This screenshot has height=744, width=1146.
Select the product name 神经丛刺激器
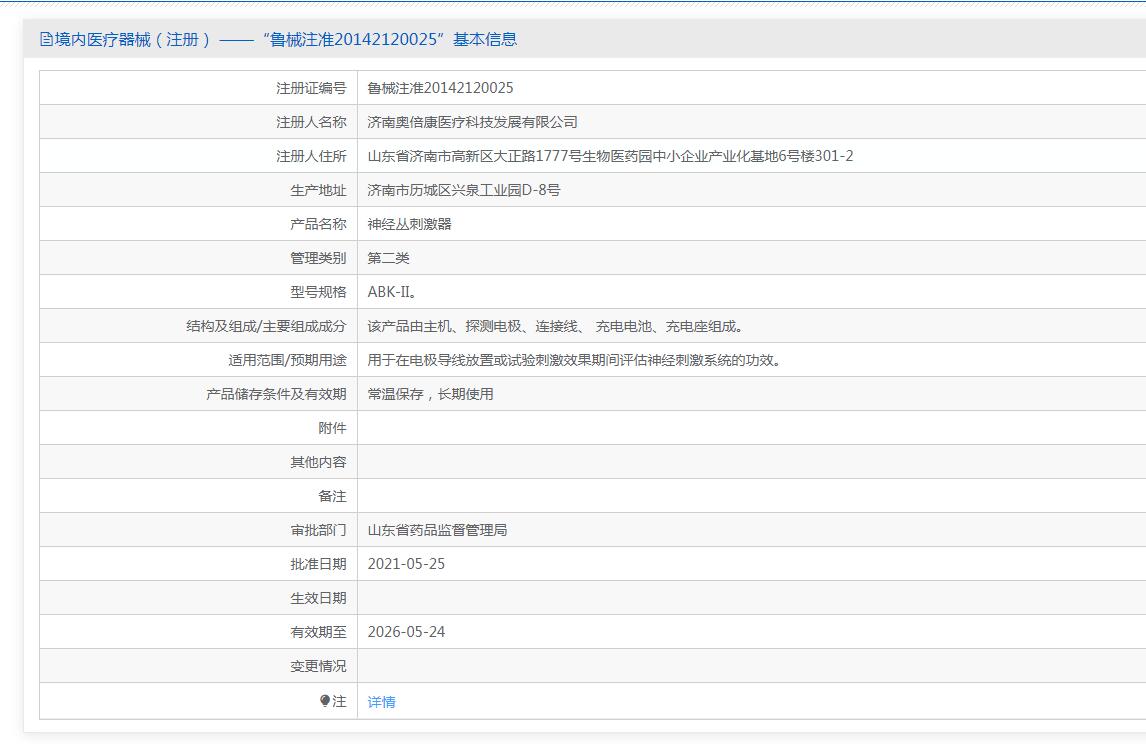[x=409, y=224]
